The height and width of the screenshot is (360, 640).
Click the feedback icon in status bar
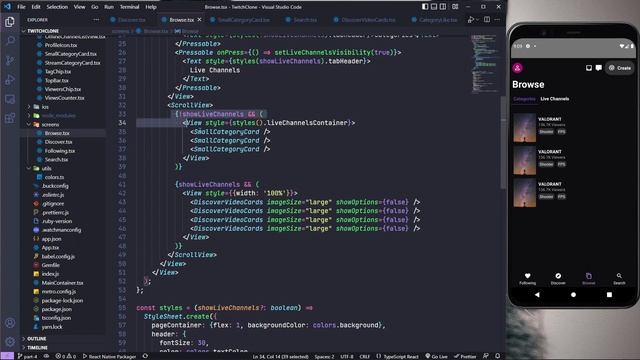[486, 356]
